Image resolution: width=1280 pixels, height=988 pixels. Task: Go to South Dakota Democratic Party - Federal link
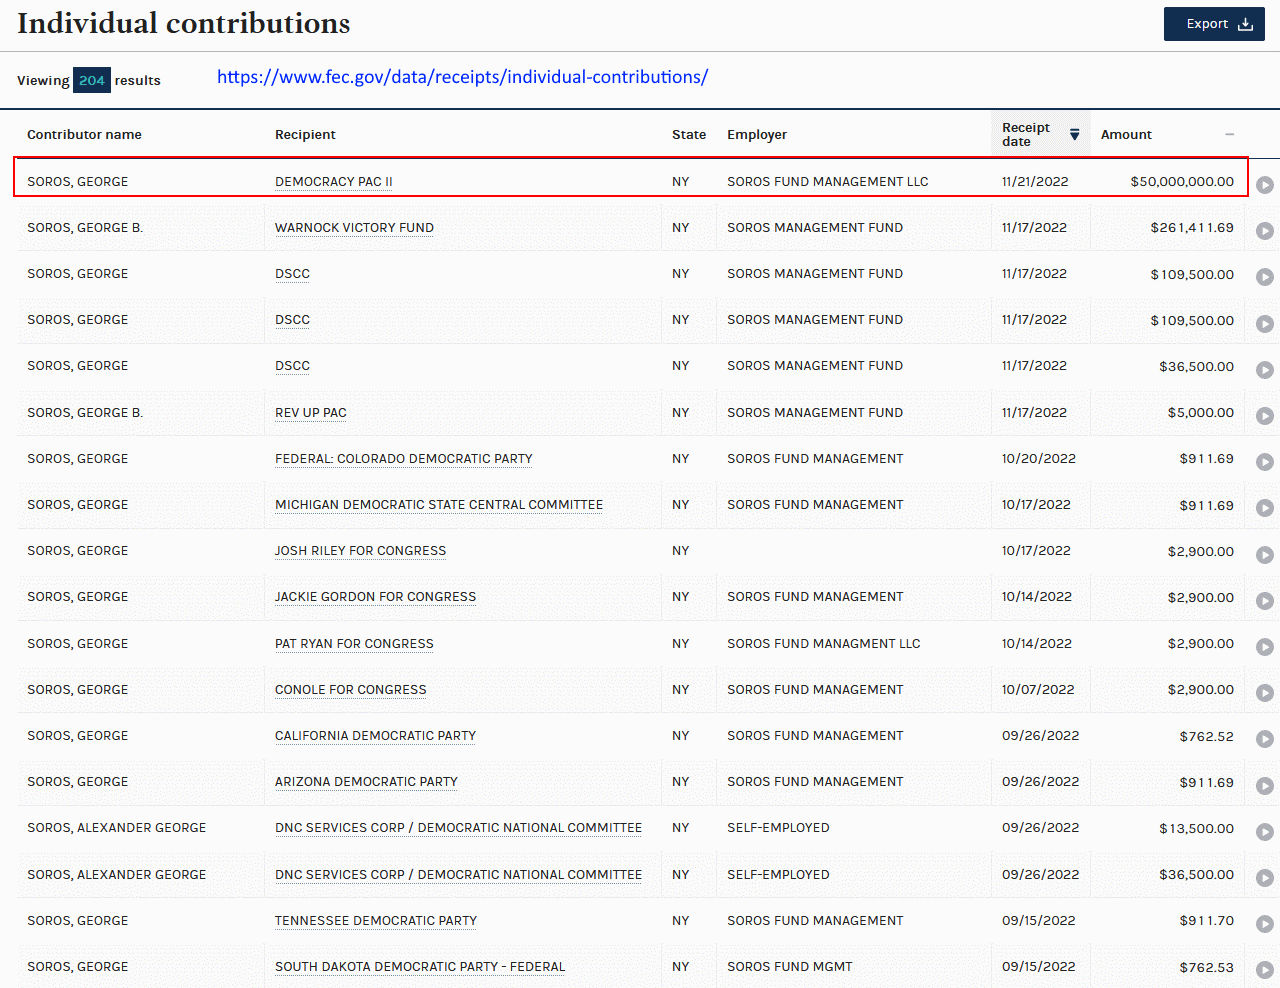(420, 967)
